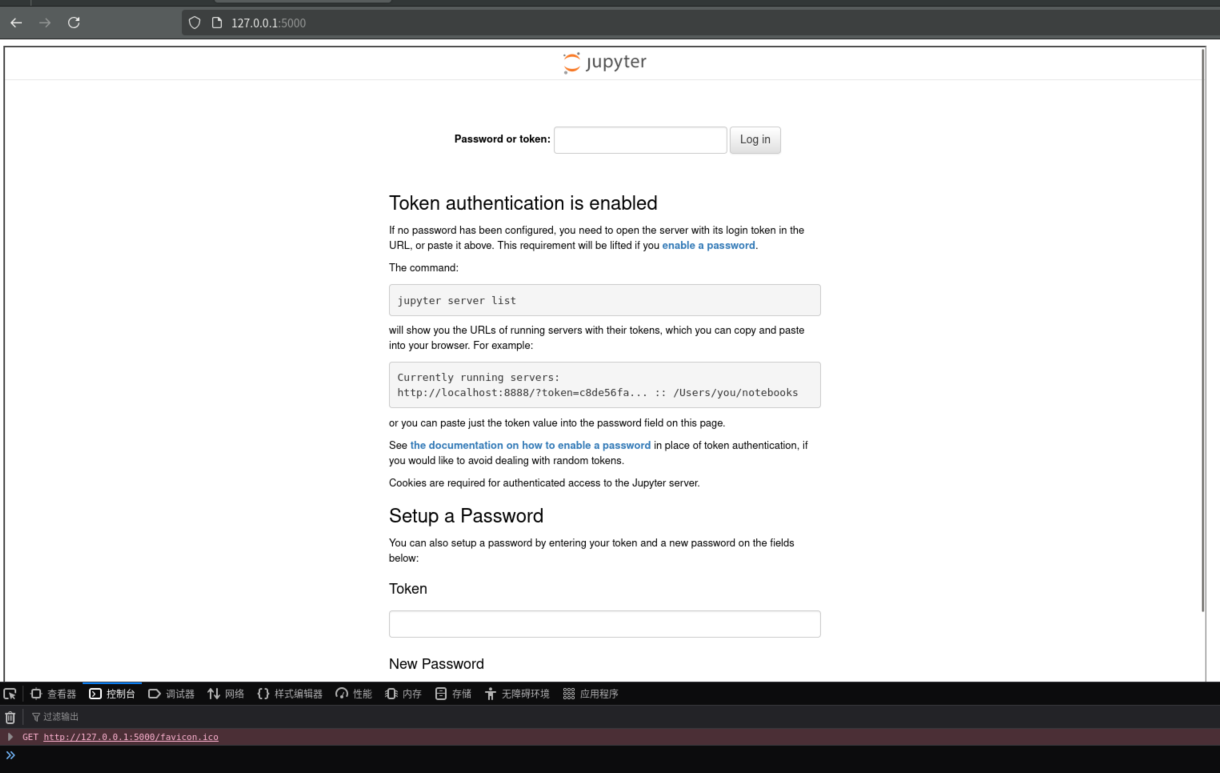Click the localhost:8888 example URL text
Image resolution: width=1220 pixels, height=773 pixels.
(x=522, y=392)
